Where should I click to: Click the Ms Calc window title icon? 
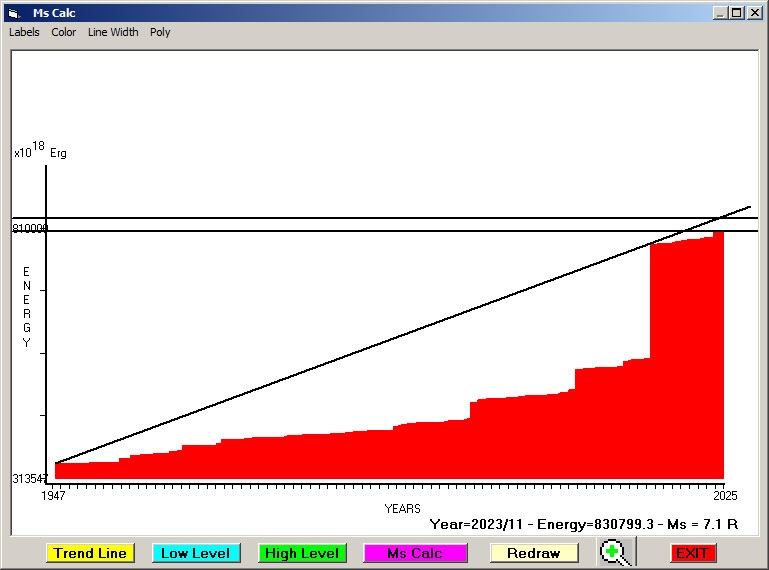(13, 13)
